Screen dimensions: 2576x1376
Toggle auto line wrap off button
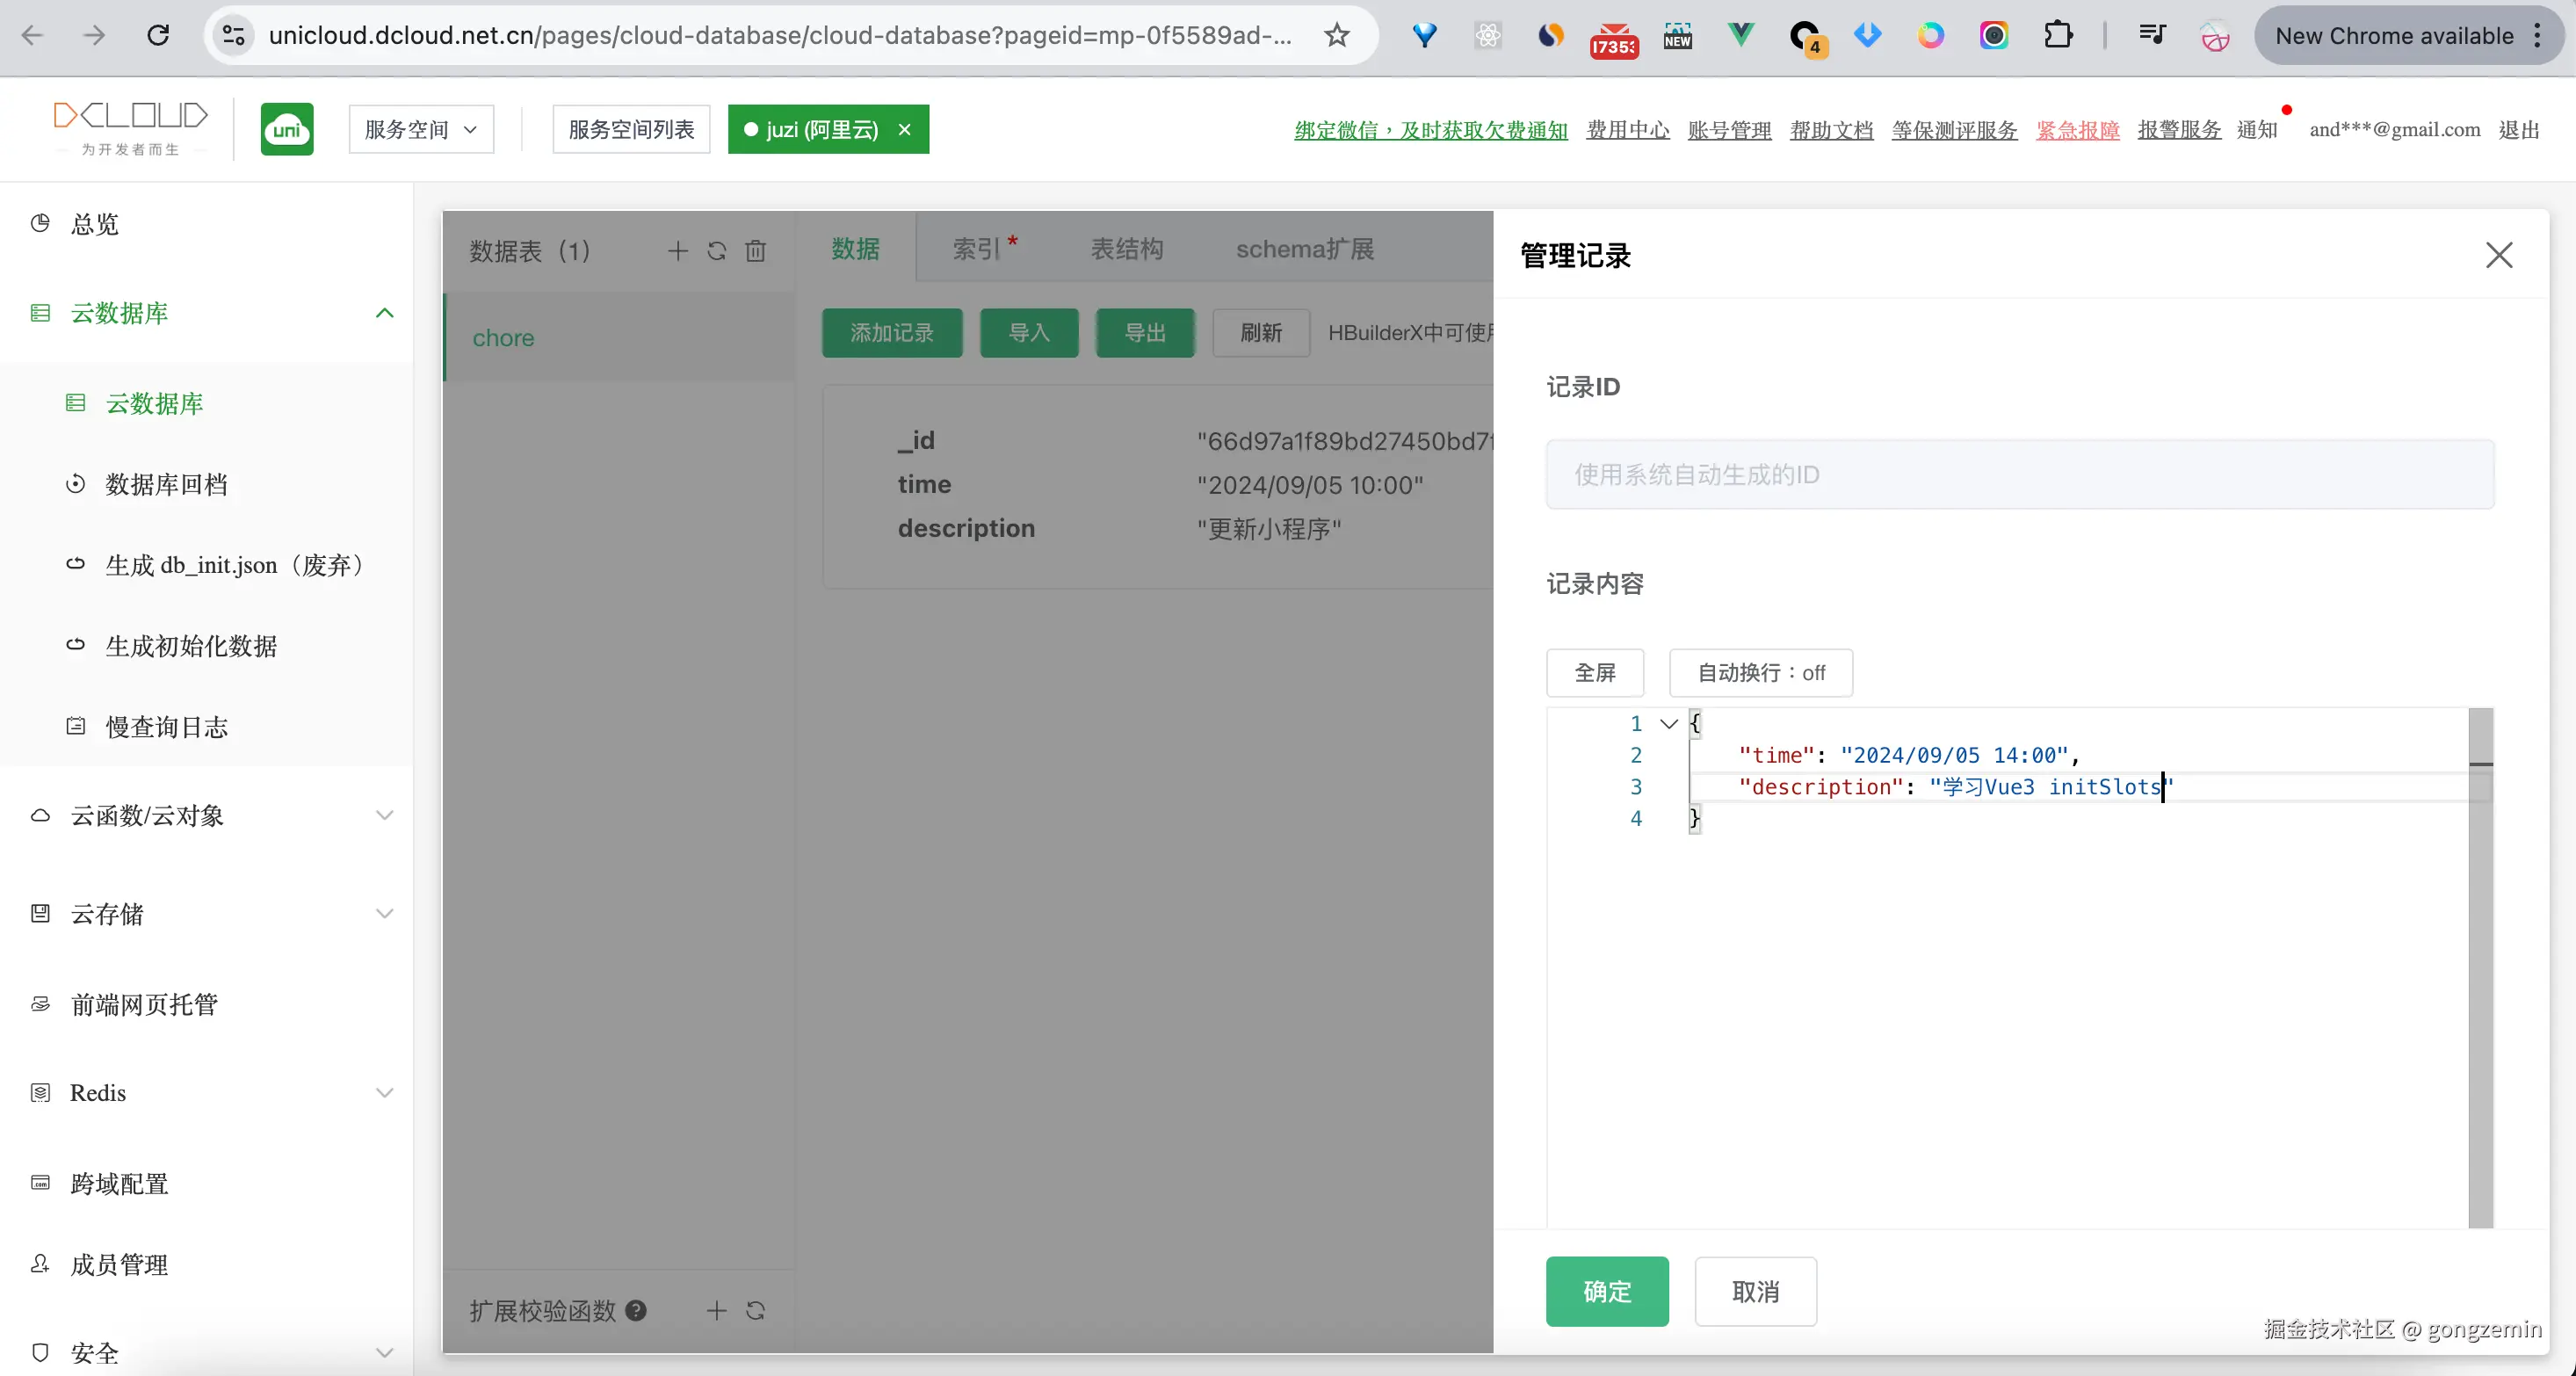point(1760,673)
